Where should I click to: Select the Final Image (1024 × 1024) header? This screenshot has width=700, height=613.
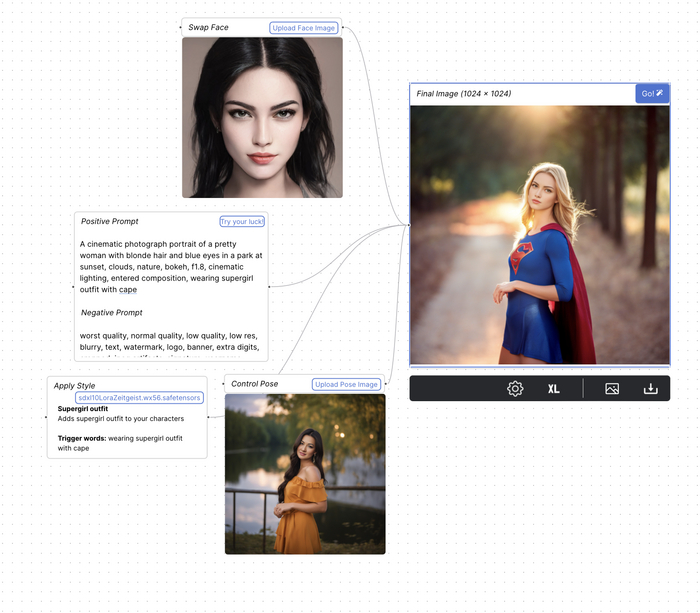pos(464,94)
